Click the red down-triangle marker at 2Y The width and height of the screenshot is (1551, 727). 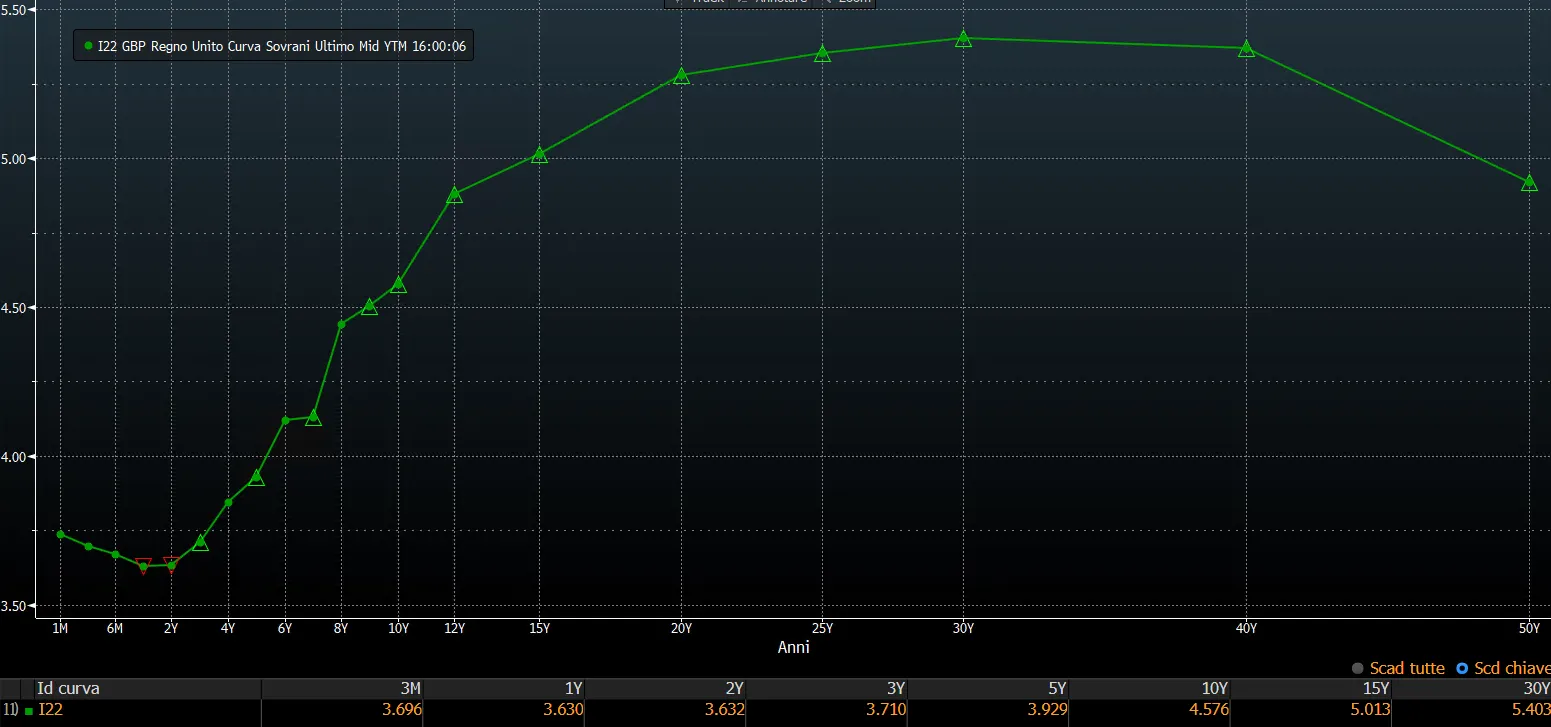pyautogui.click(x=171, y=565)
